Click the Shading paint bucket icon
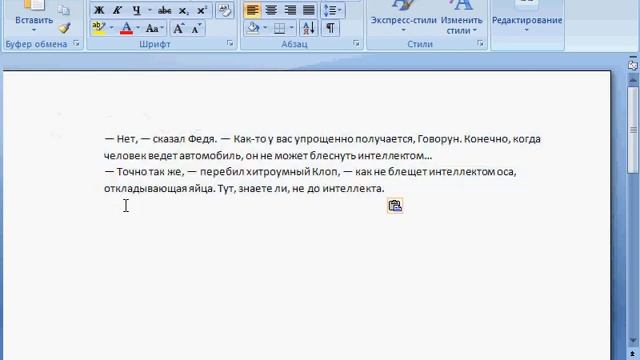Screen dimensions: 640x360 [253, 28]
